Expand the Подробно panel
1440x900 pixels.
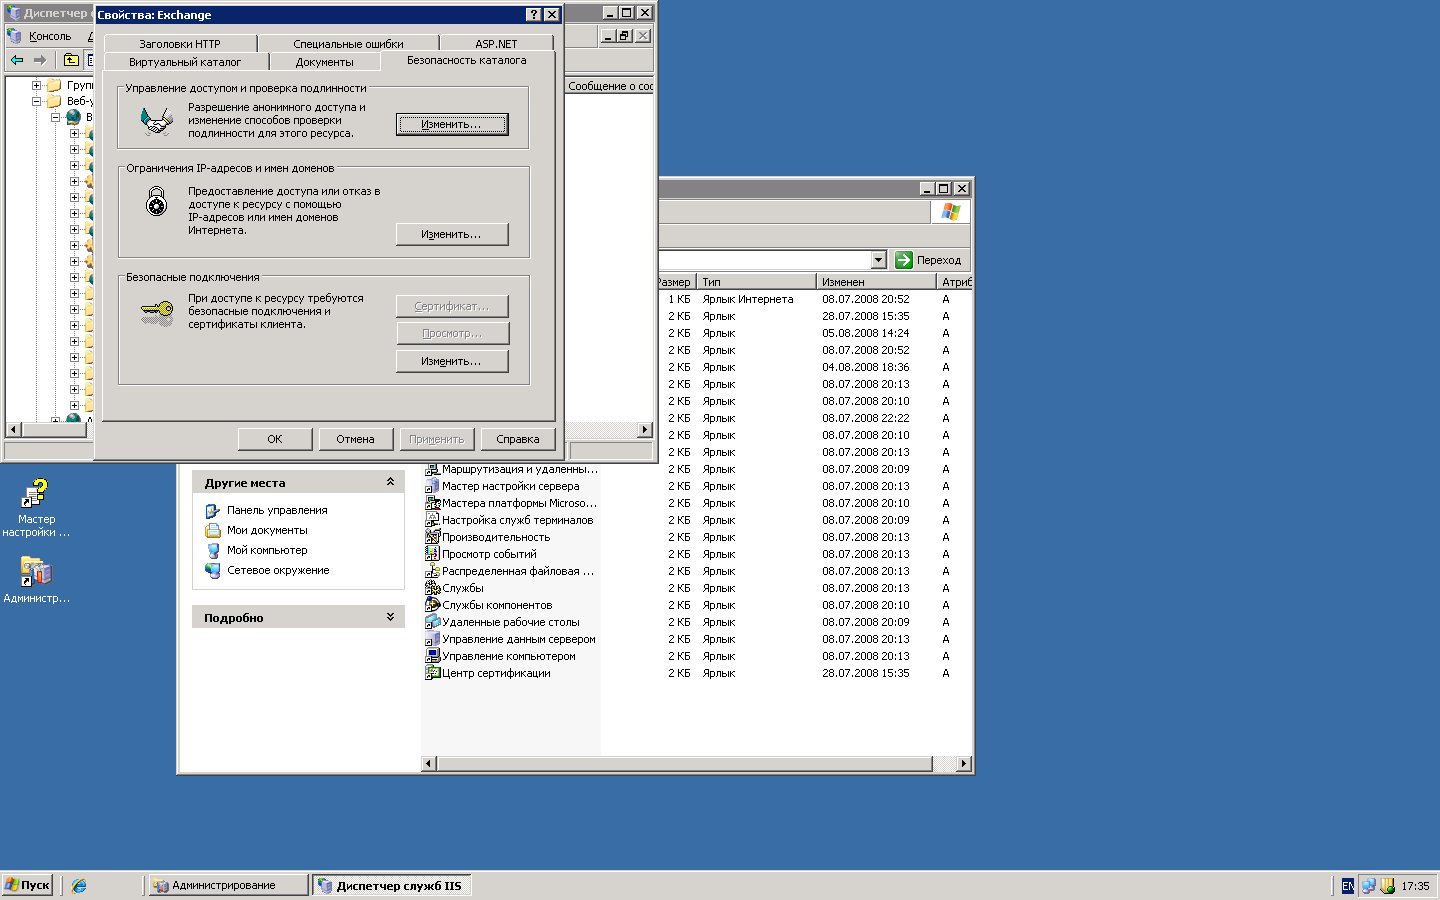[x=390, y=617]
